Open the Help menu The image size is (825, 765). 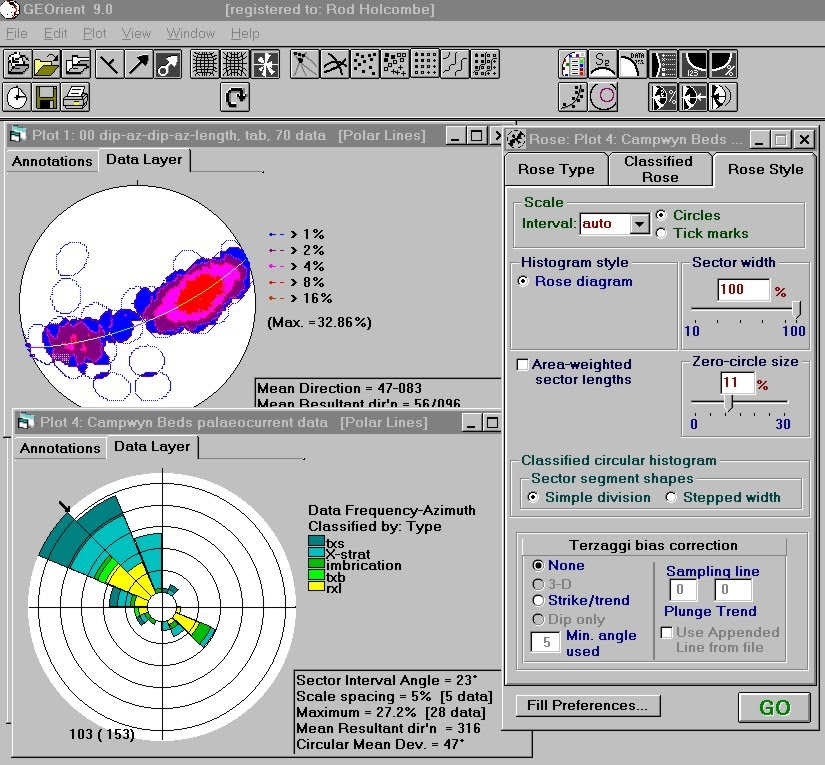(x=245, y=34)
